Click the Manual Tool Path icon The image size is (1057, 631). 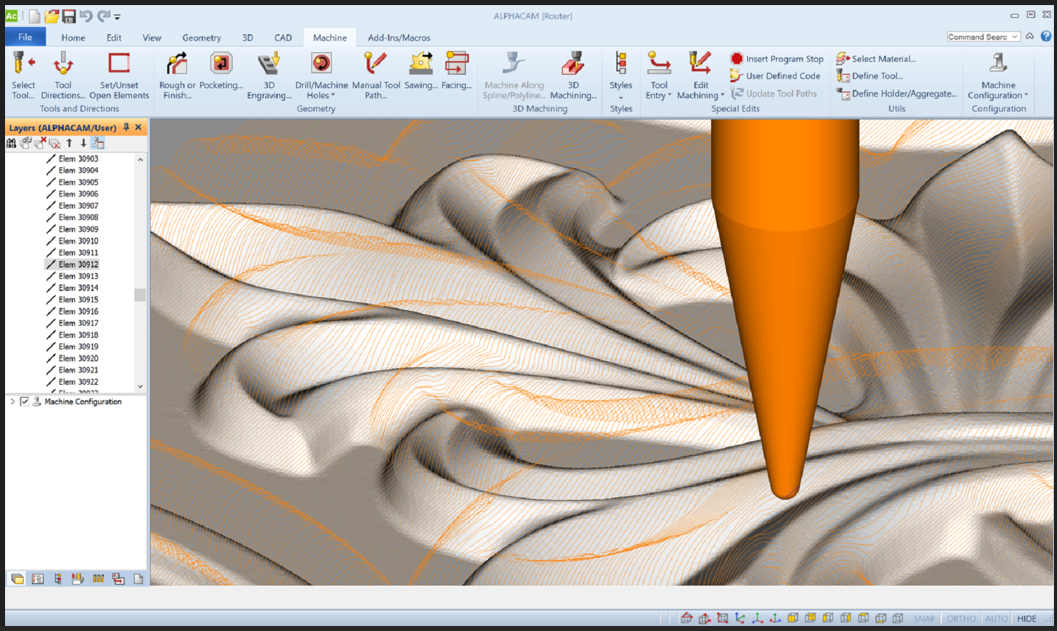pyautogui.click(x=375, y=66)
